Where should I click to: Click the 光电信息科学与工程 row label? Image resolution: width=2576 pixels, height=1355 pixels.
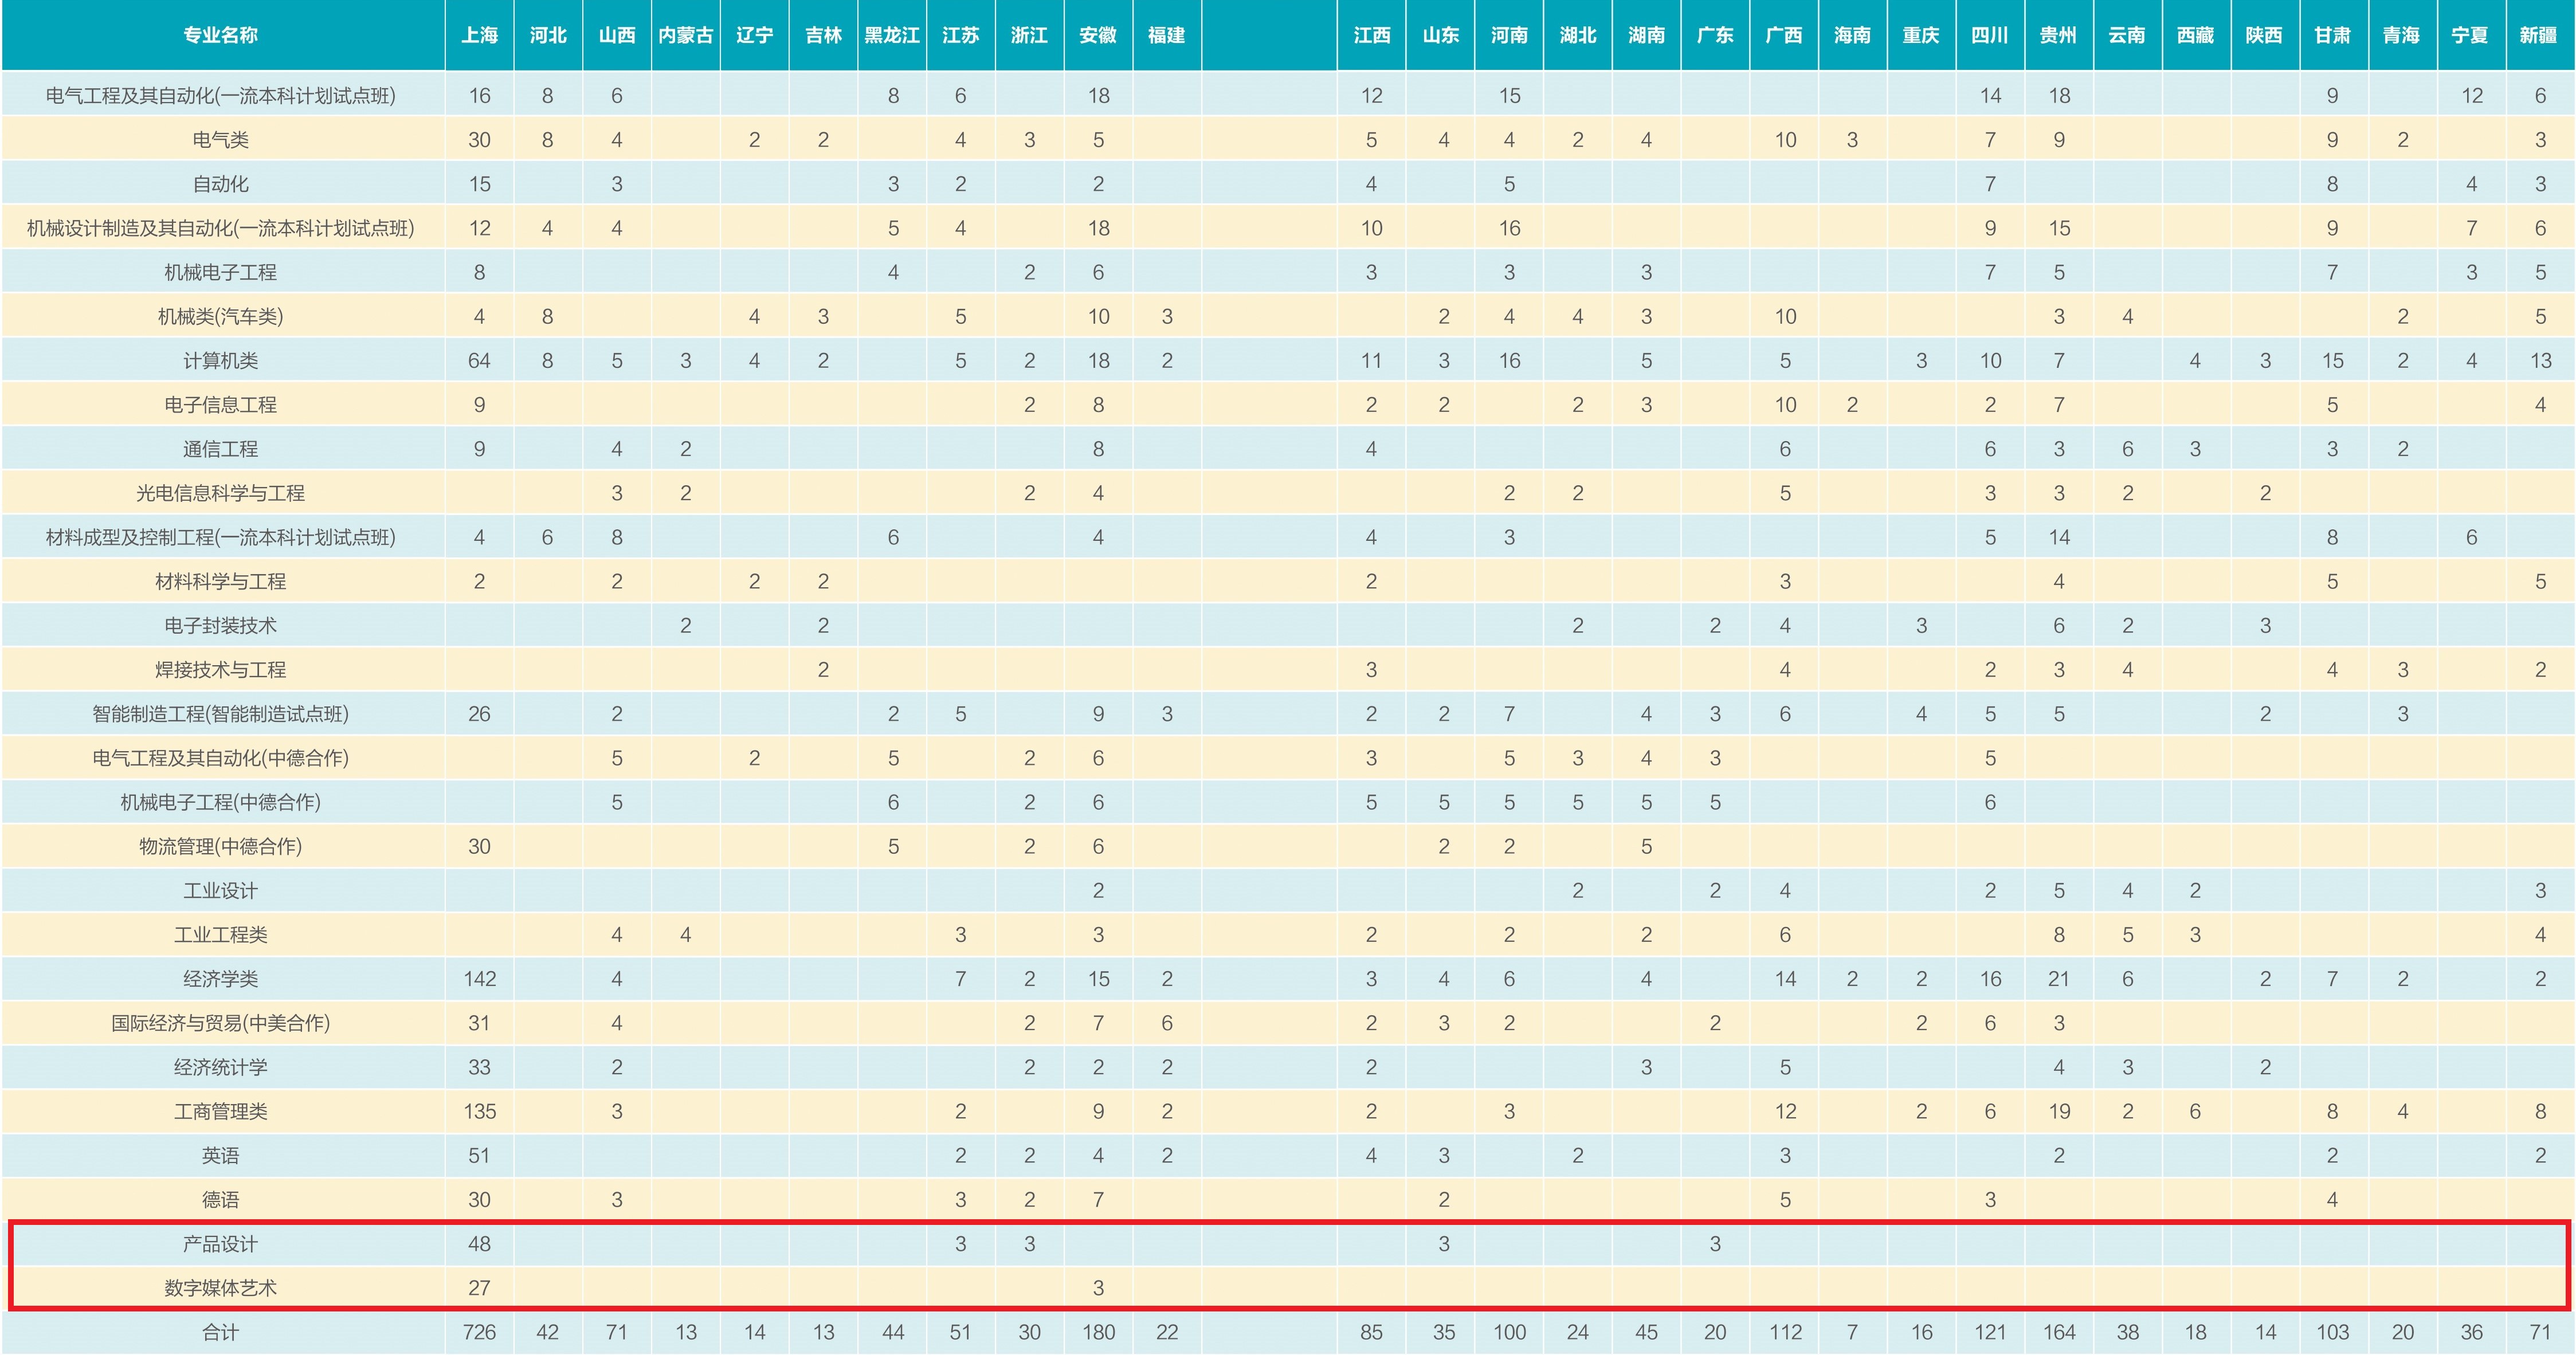coord(220,493)
